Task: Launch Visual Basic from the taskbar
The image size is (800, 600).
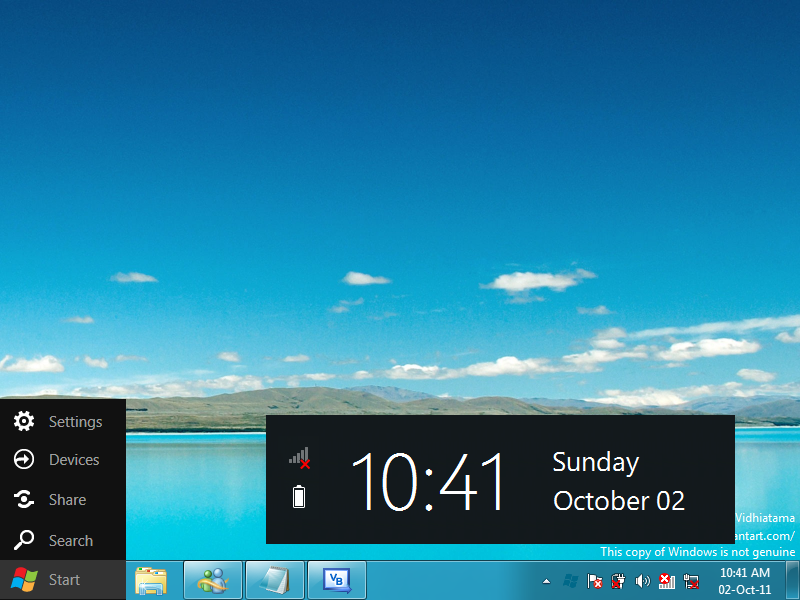Action: click(x=338, y=580)
